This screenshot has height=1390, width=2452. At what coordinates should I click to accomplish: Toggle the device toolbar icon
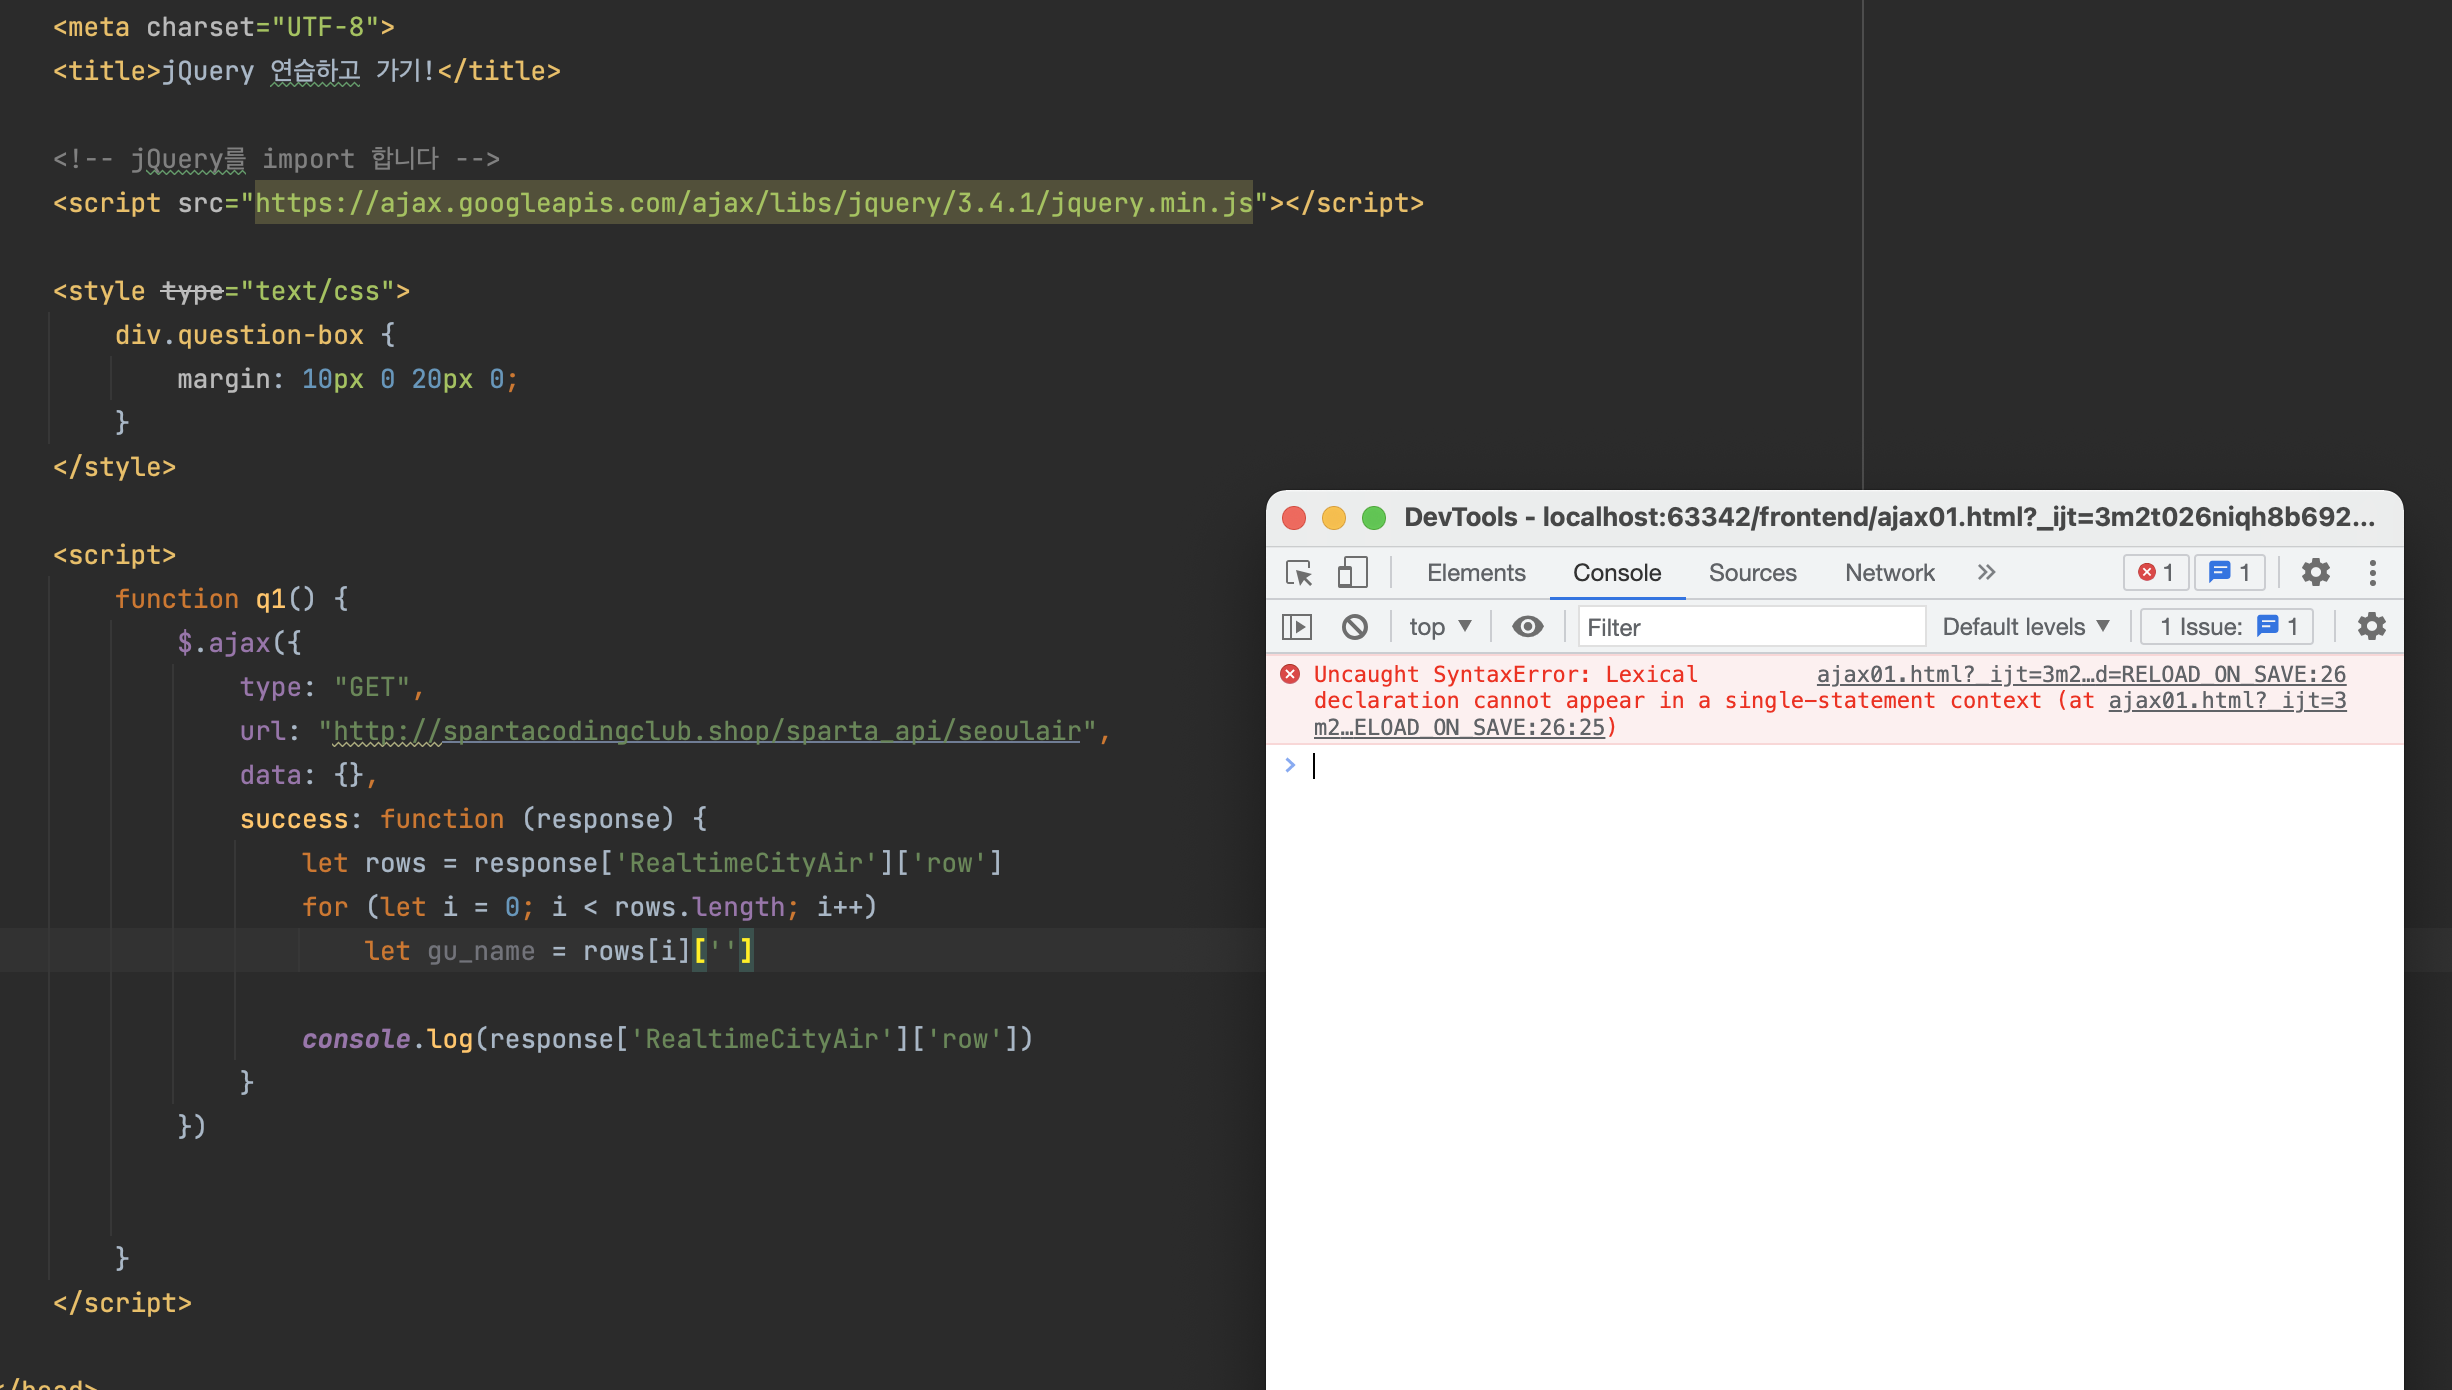[x=1352, y=573]
